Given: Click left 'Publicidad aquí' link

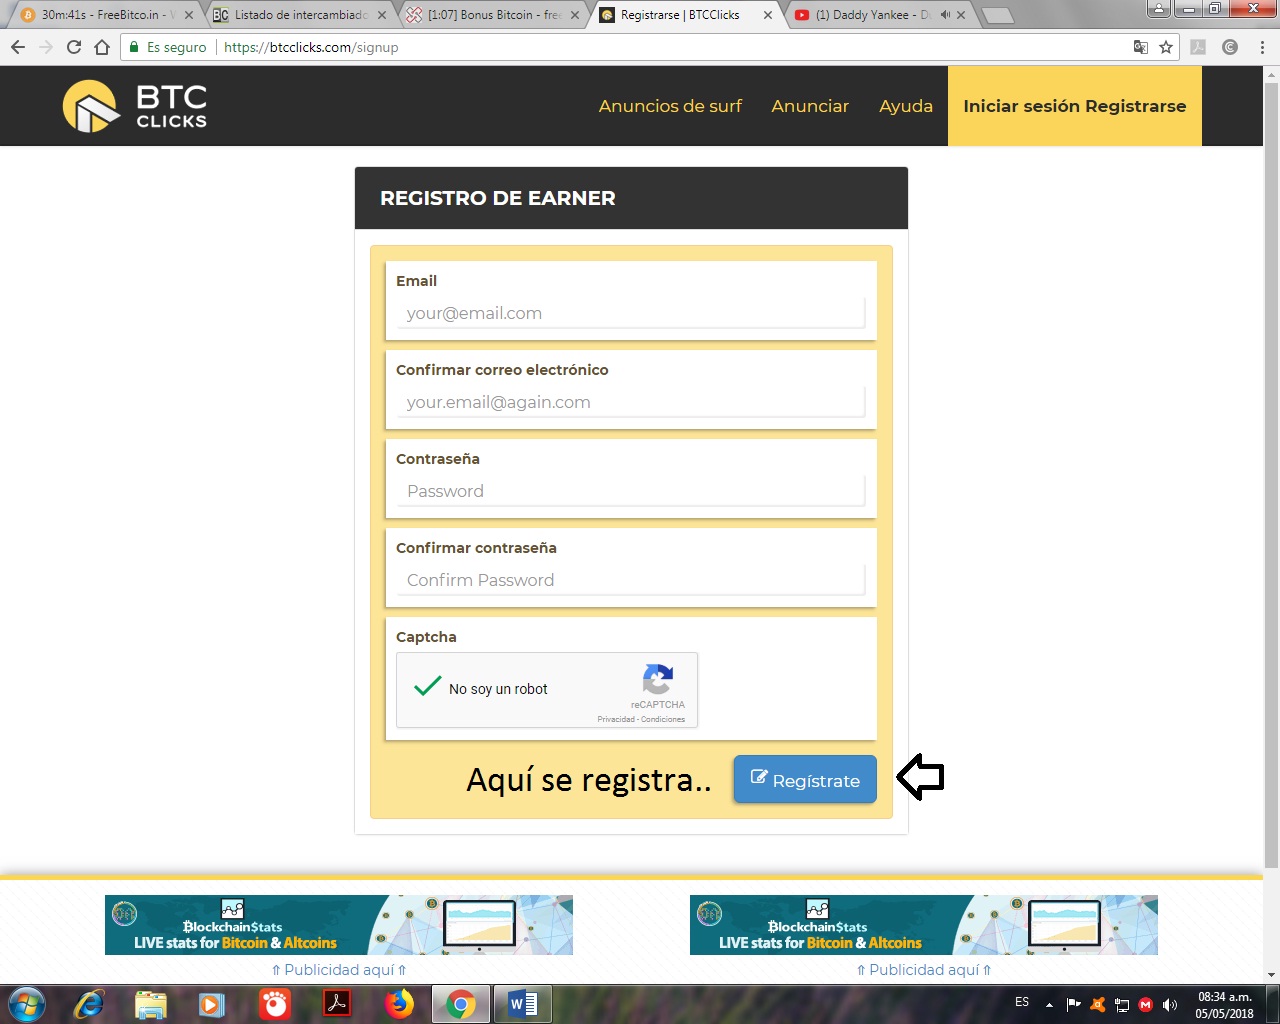Looking at the screenshot, I should (x=339, y=970).
